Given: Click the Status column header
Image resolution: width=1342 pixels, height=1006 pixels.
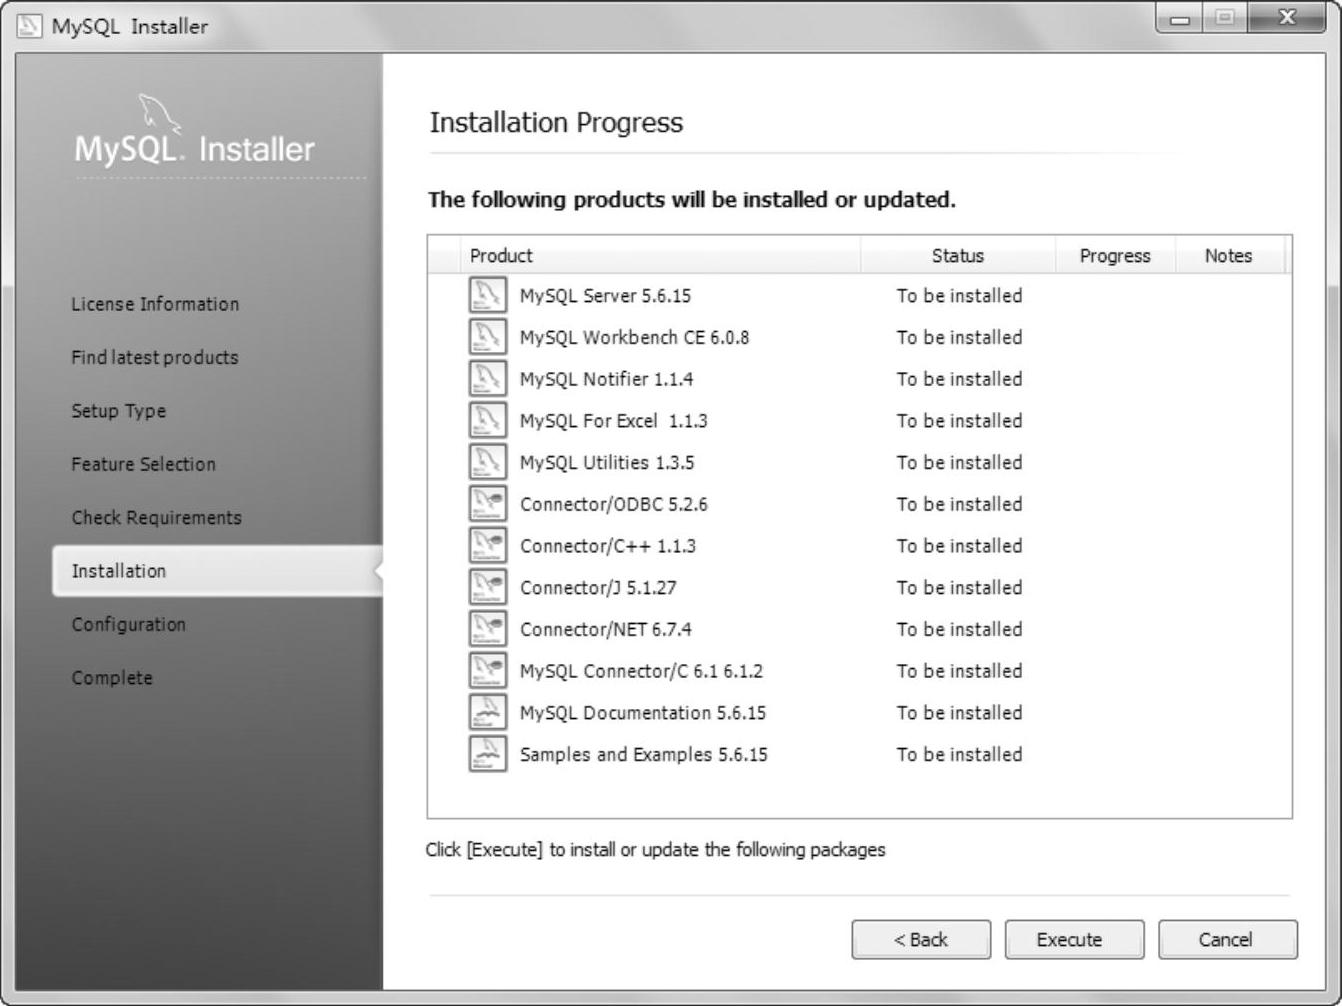Looking at the screenshot, I should (x=958, y=256).
